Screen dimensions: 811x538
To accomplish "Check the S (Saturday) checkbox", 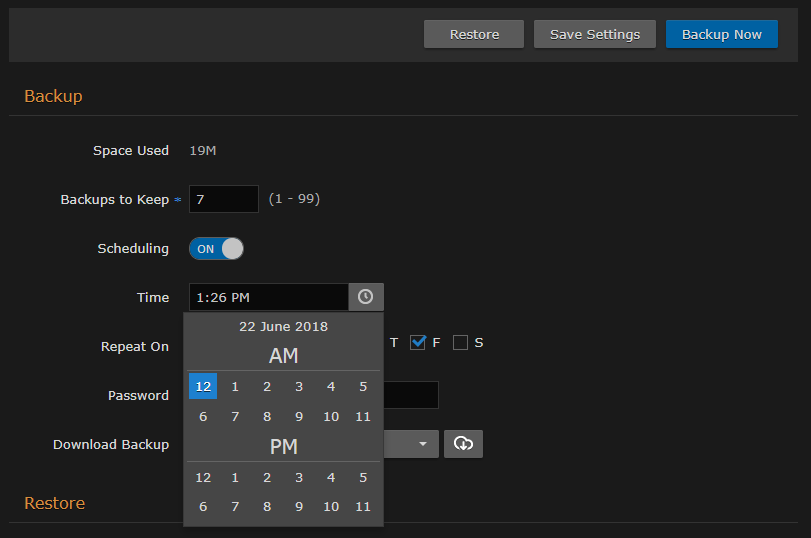I will (x=460, y=343).
